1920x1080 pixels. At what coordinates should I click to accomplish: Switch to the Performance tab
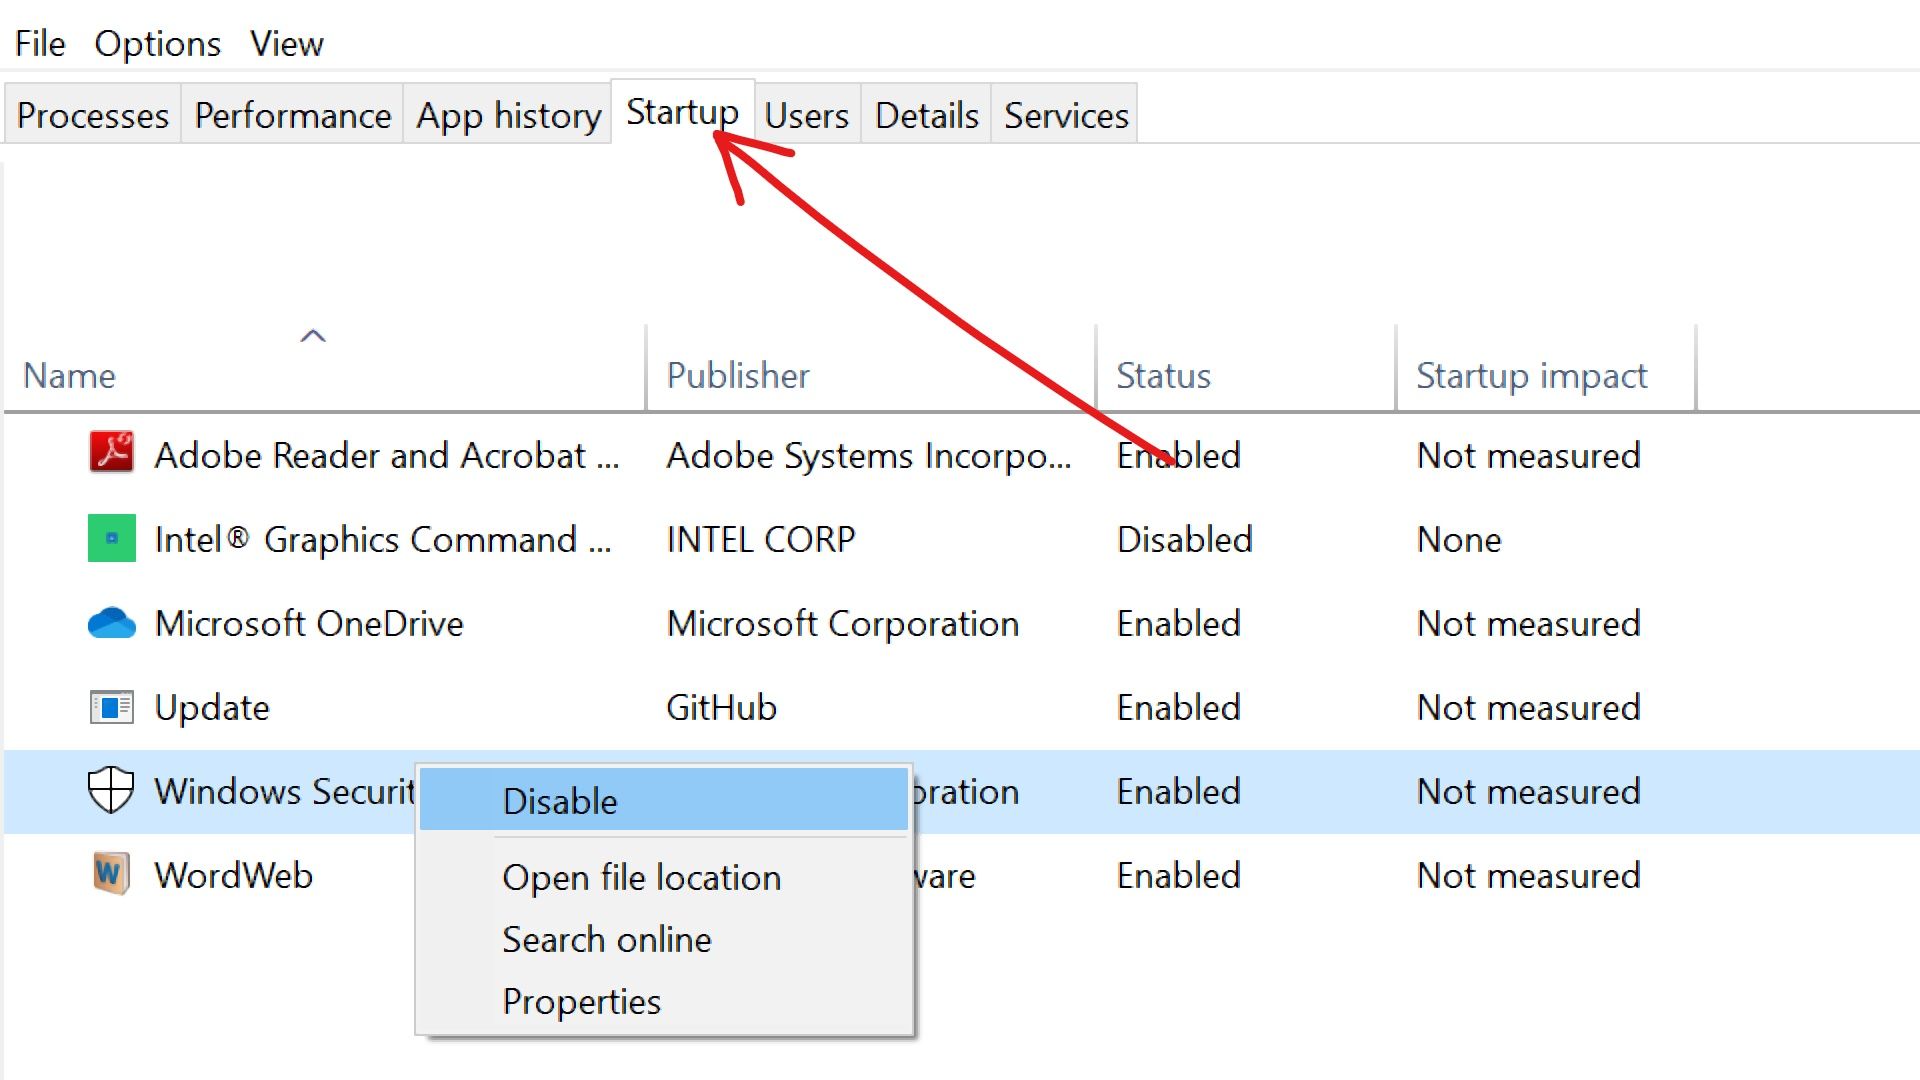click(x=292, y=116)
